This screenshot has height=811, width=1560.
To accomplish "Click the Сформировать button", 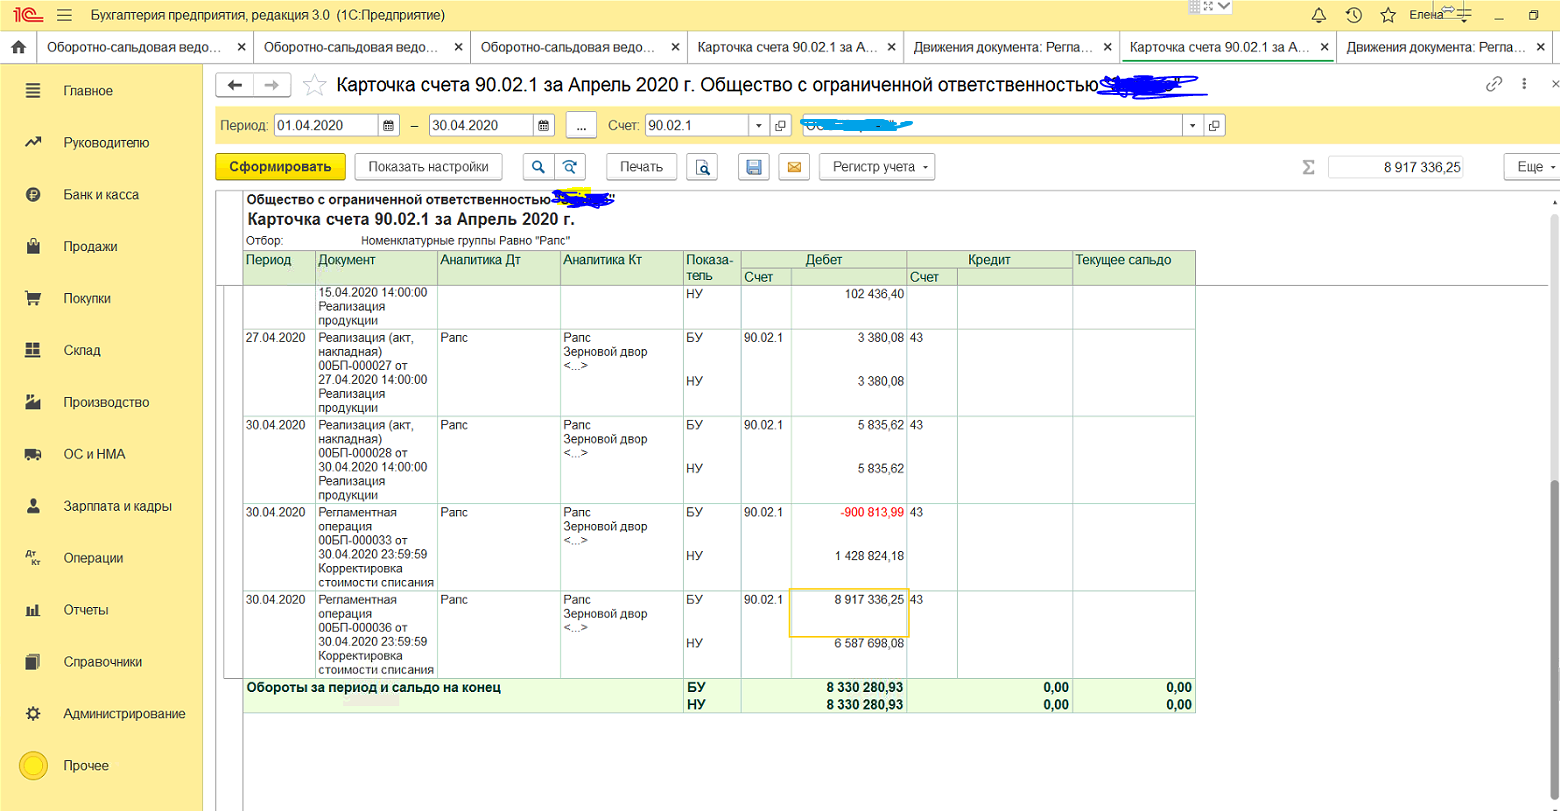I will coord(280,167).
